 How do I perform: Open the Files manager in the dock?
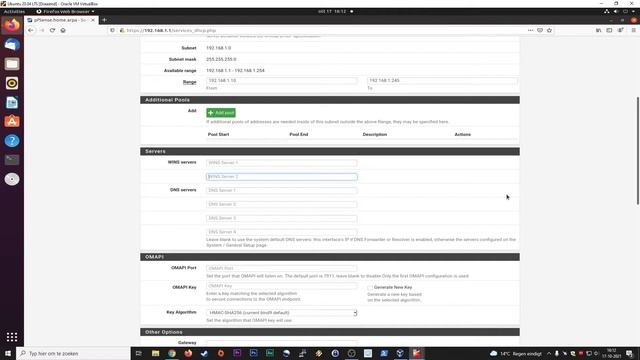pyautogui.click(x=12, y=64)
